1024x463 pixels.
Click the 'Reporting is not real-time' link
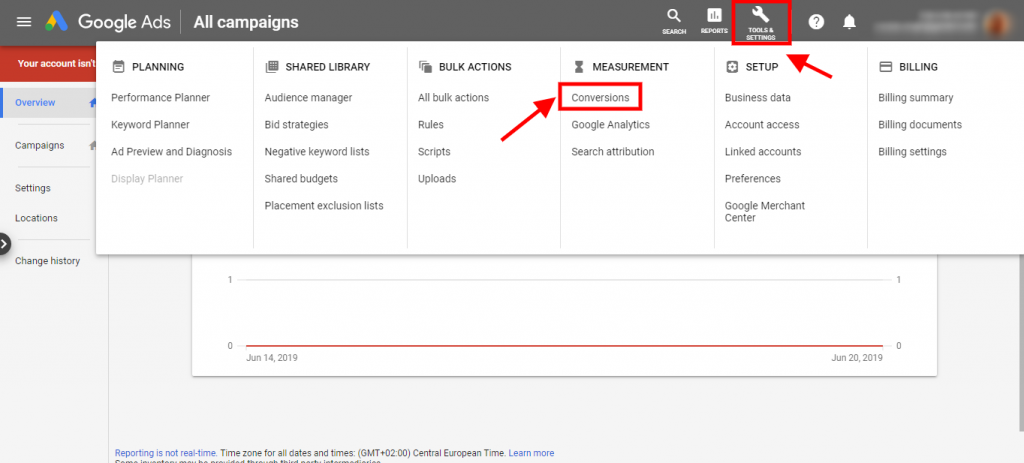166,453
